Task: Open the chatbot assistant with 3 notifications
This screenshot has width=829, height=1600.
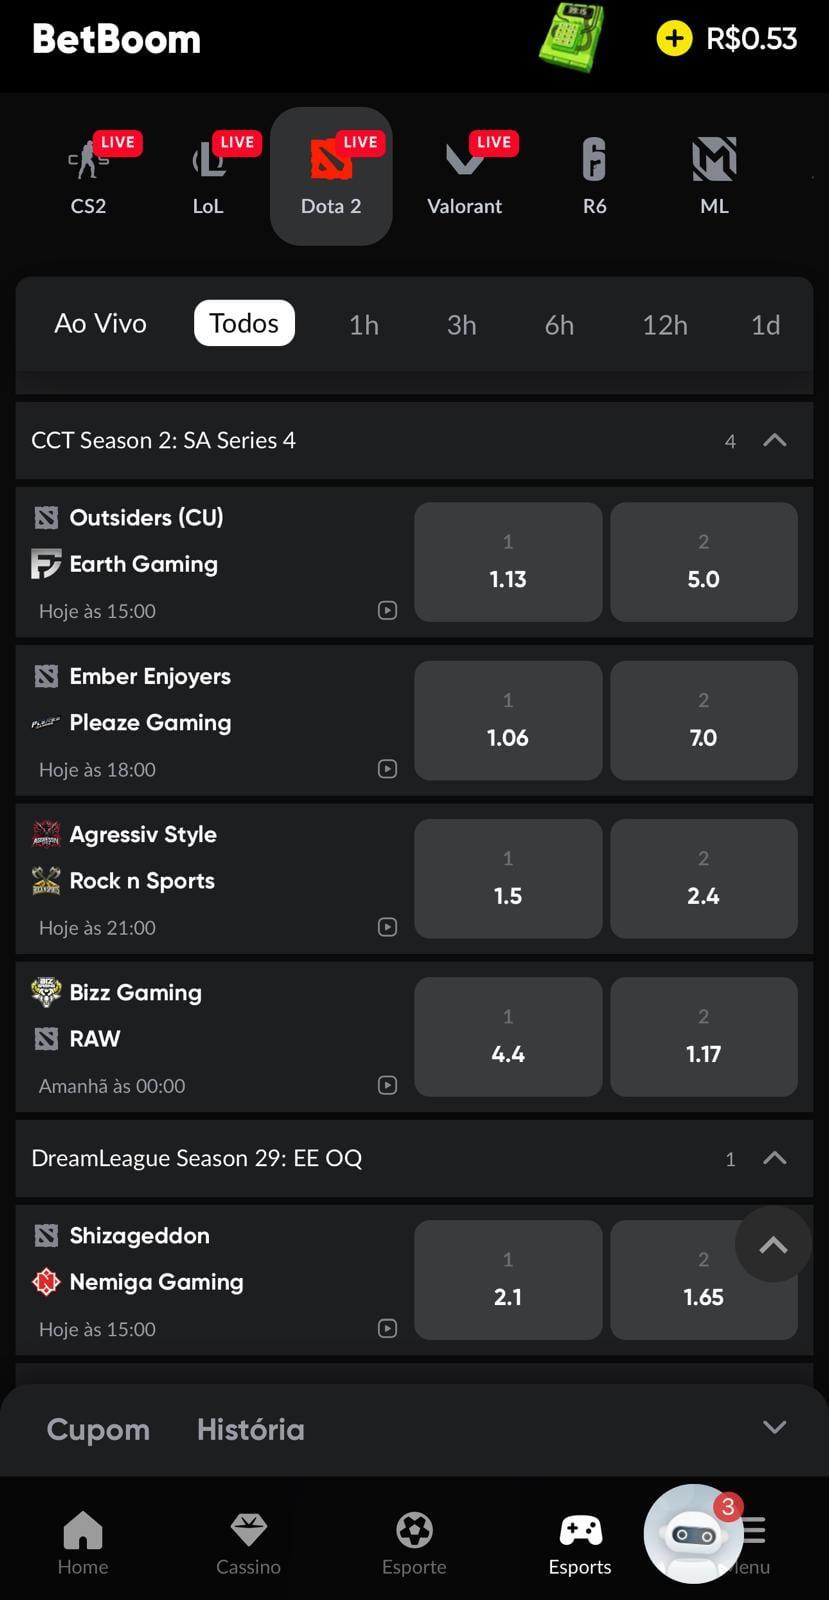Action: pos(693,1535)
